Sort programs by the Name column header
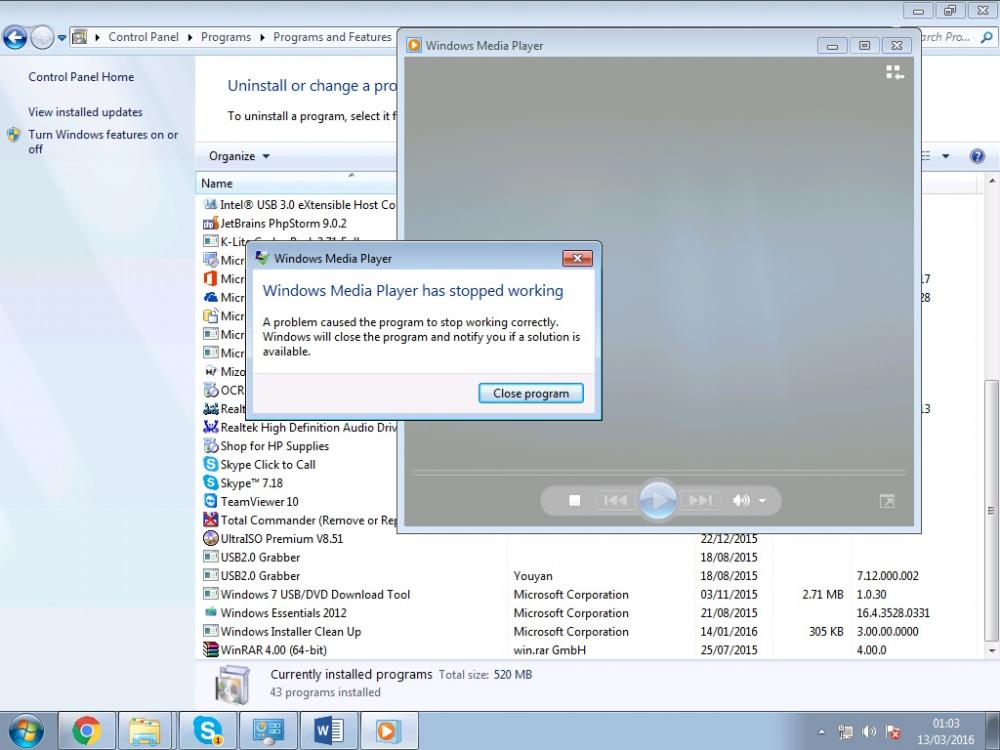The height and width of the screenshot is (750, 1000). pos(217,183)
